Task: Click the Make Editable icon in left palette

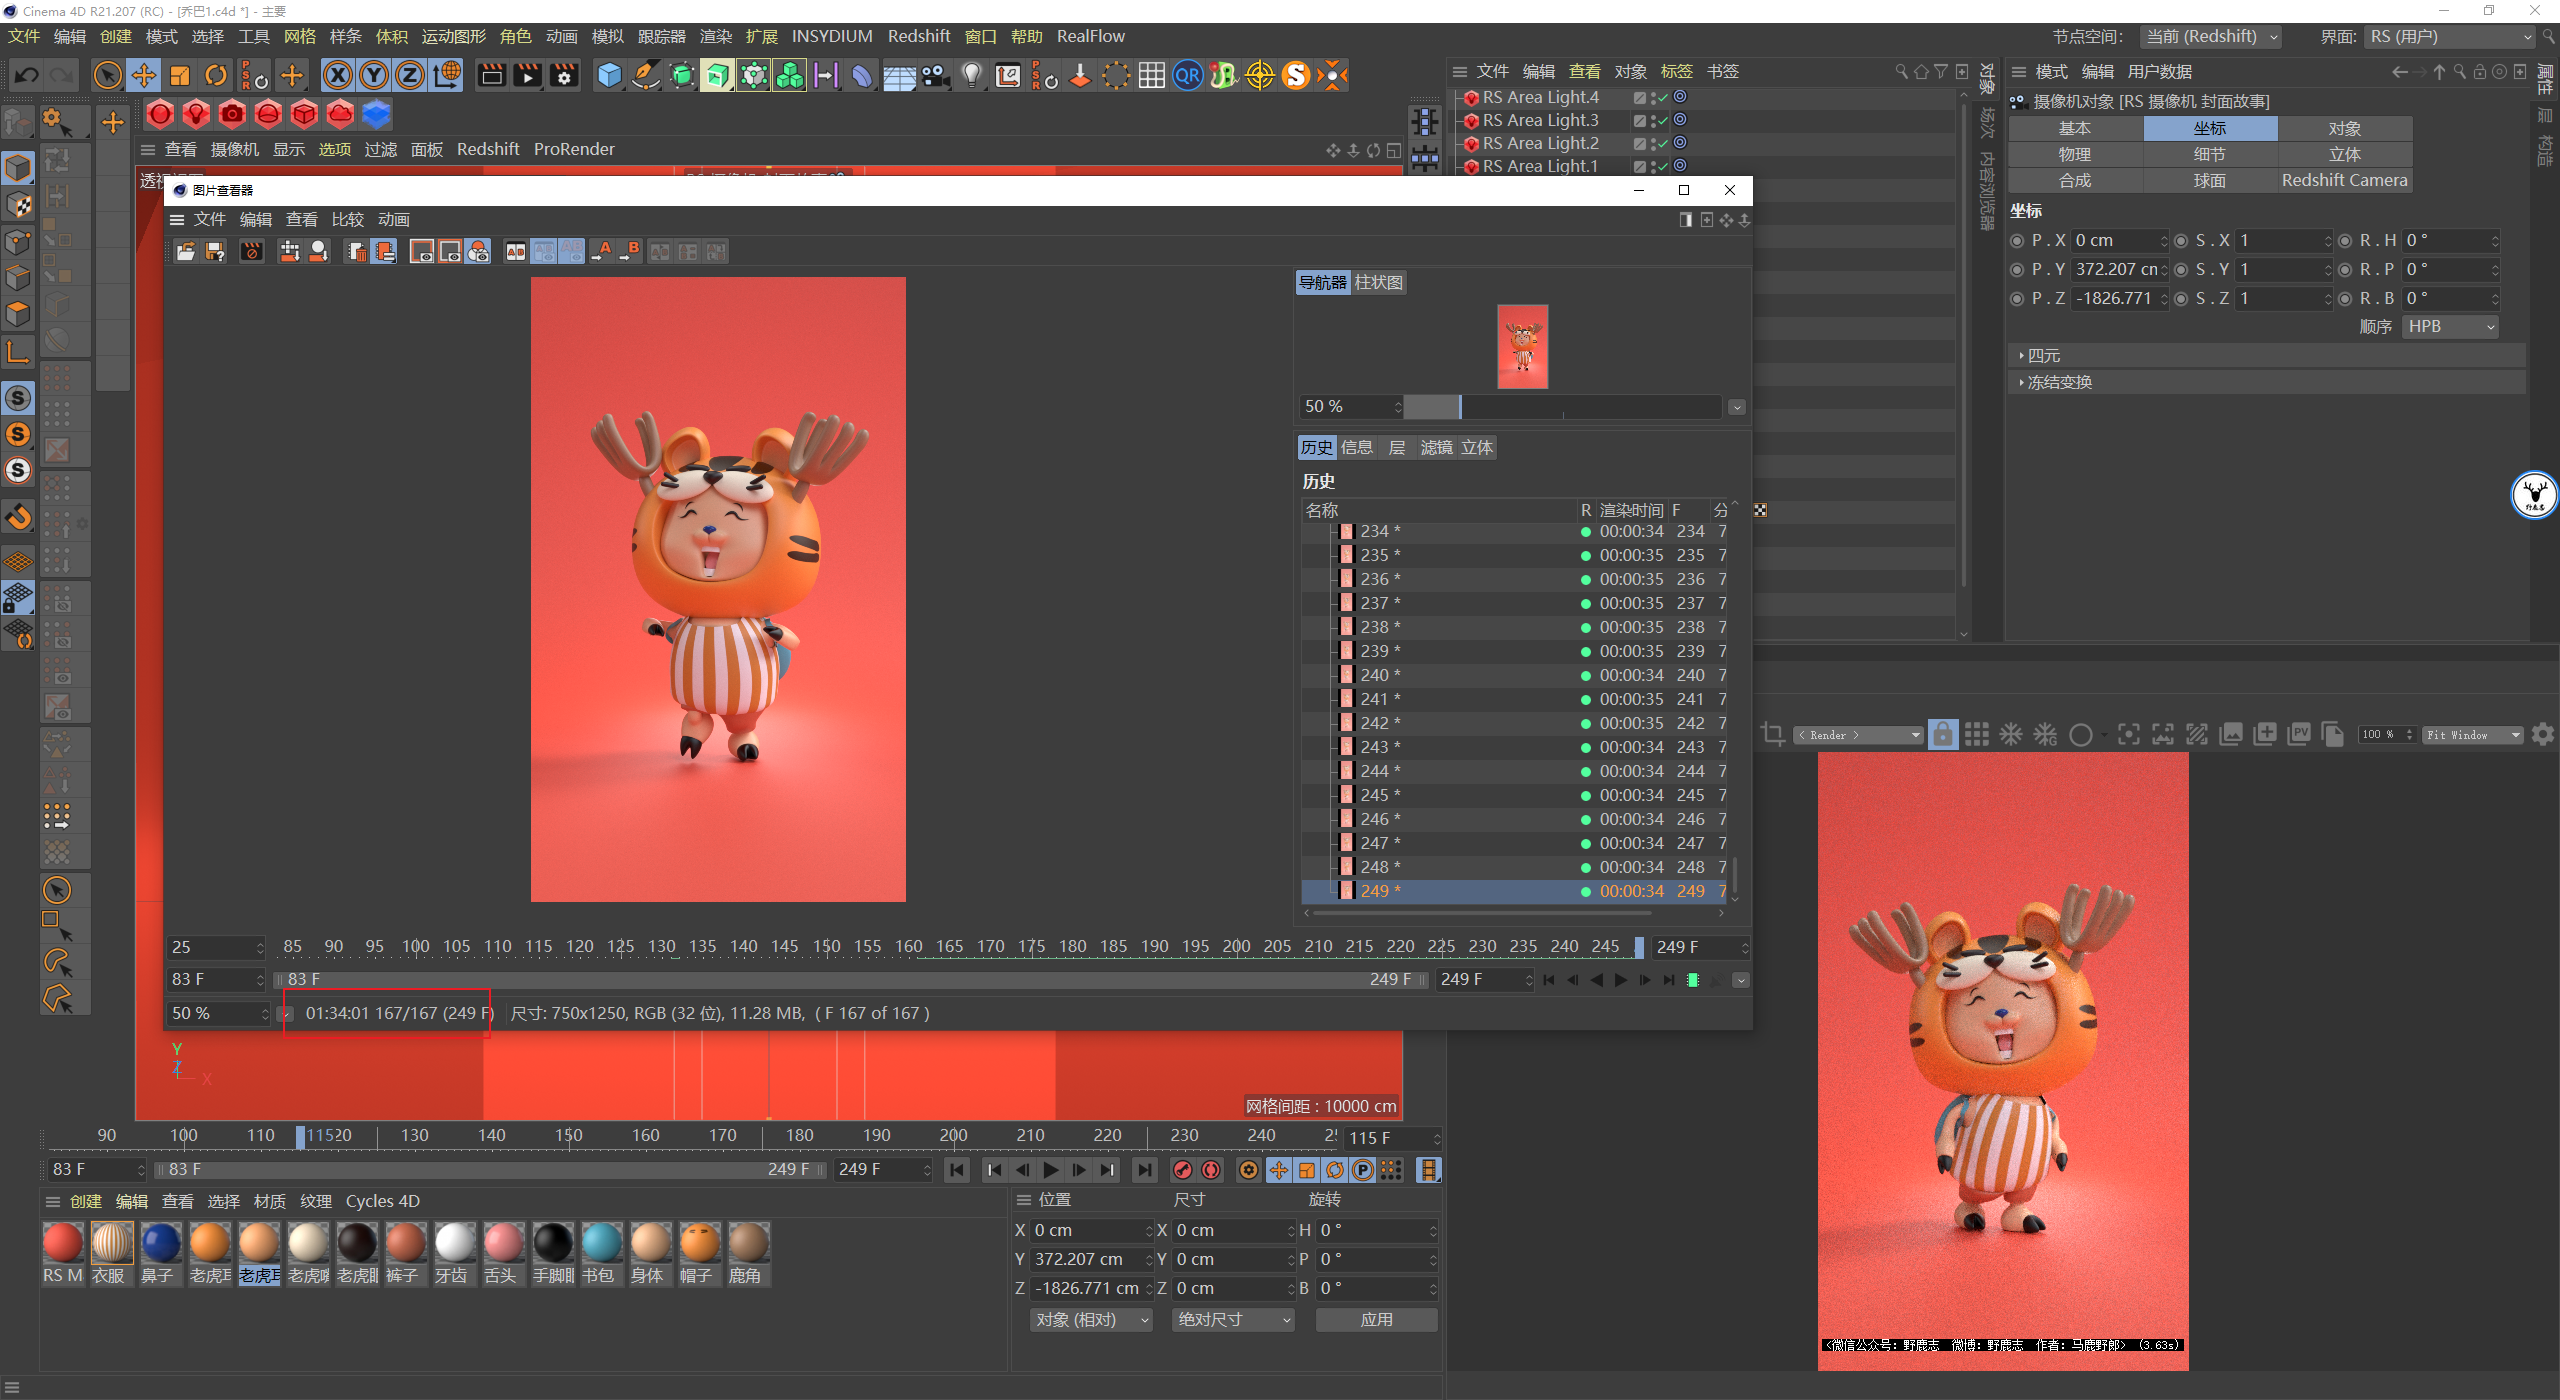Action: pos(19,124)
